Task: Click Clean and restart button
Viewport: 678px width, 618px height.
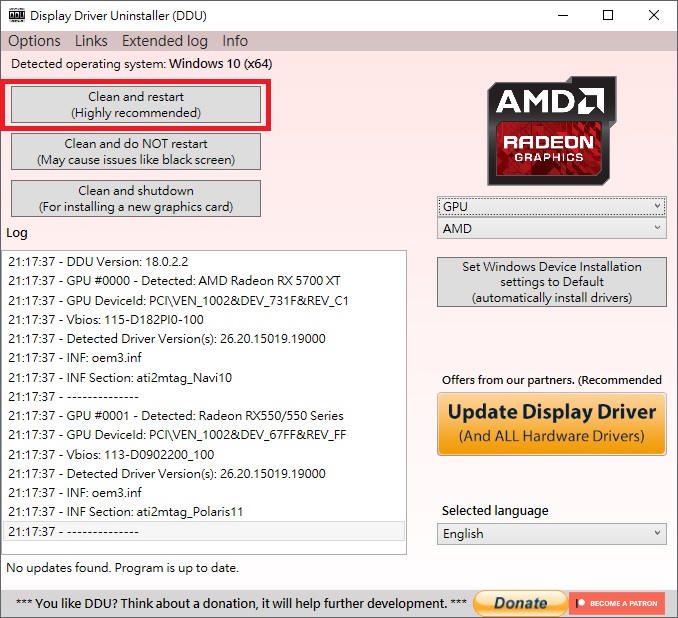Action: pos(136,105)
